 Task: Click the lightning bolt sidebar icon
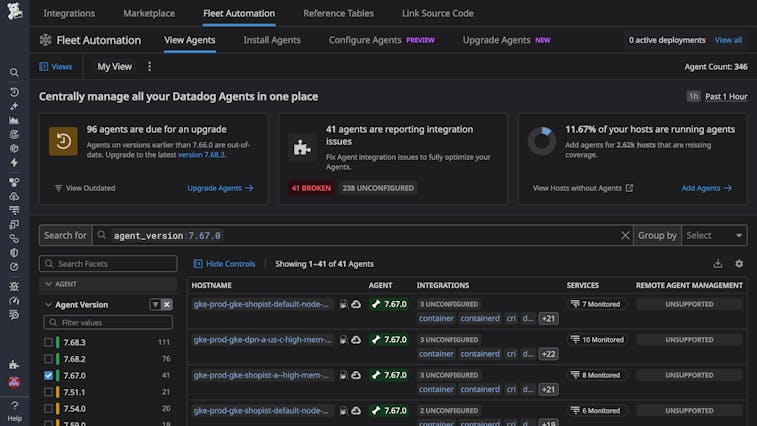click(x=14, y=163)
